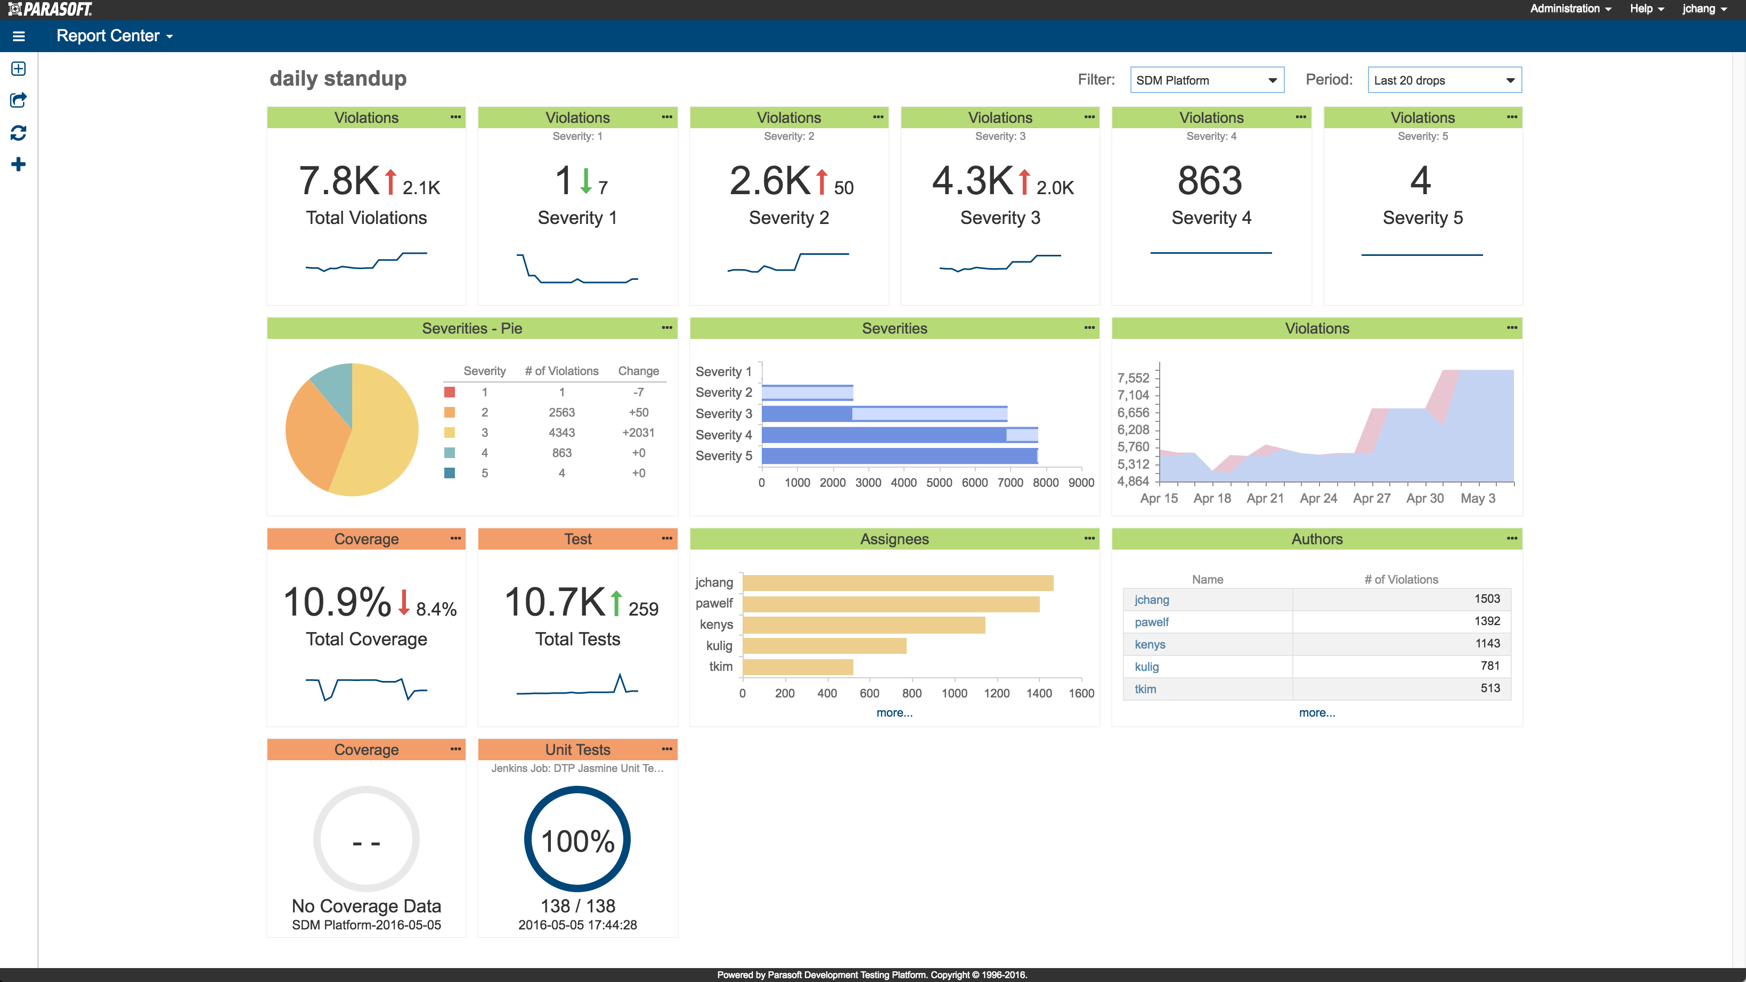Open the jchang user menu
1746x982 pixels.
1704,9
